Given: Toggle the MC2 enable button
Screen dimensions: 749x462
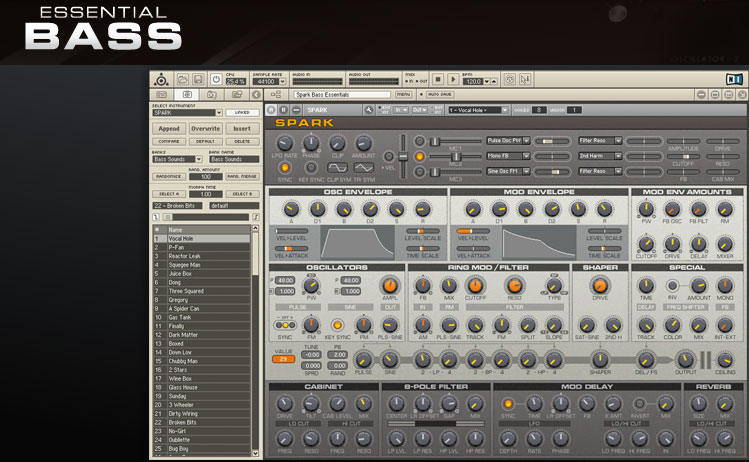Looking at the screenshot, I should [419, 156].
